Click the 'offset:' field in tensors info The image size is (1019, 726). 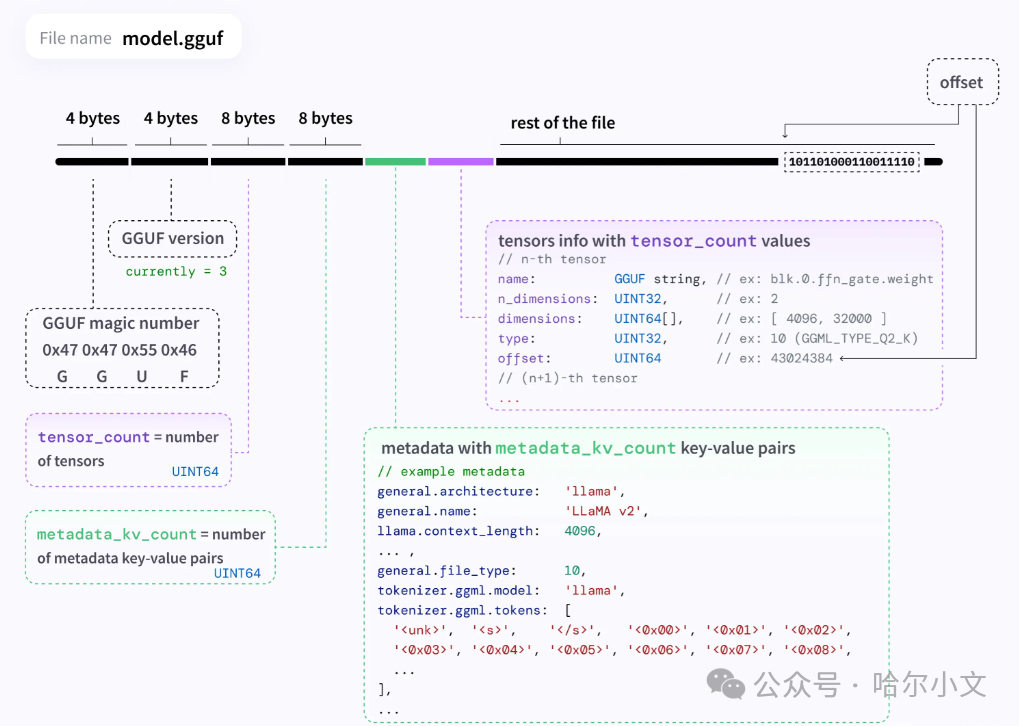coord(524,359)
